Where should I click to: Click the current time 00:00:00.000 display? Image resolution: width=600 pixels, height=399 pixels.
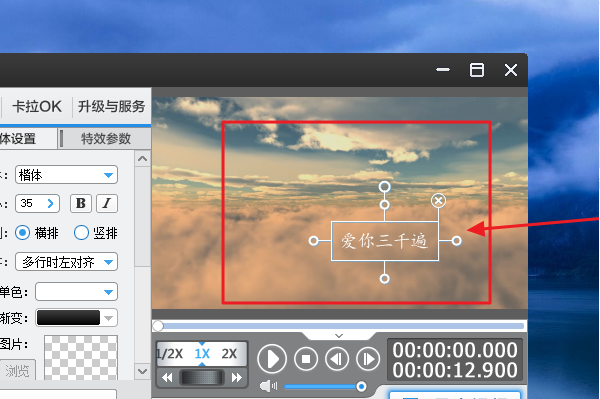click(455, 350)
